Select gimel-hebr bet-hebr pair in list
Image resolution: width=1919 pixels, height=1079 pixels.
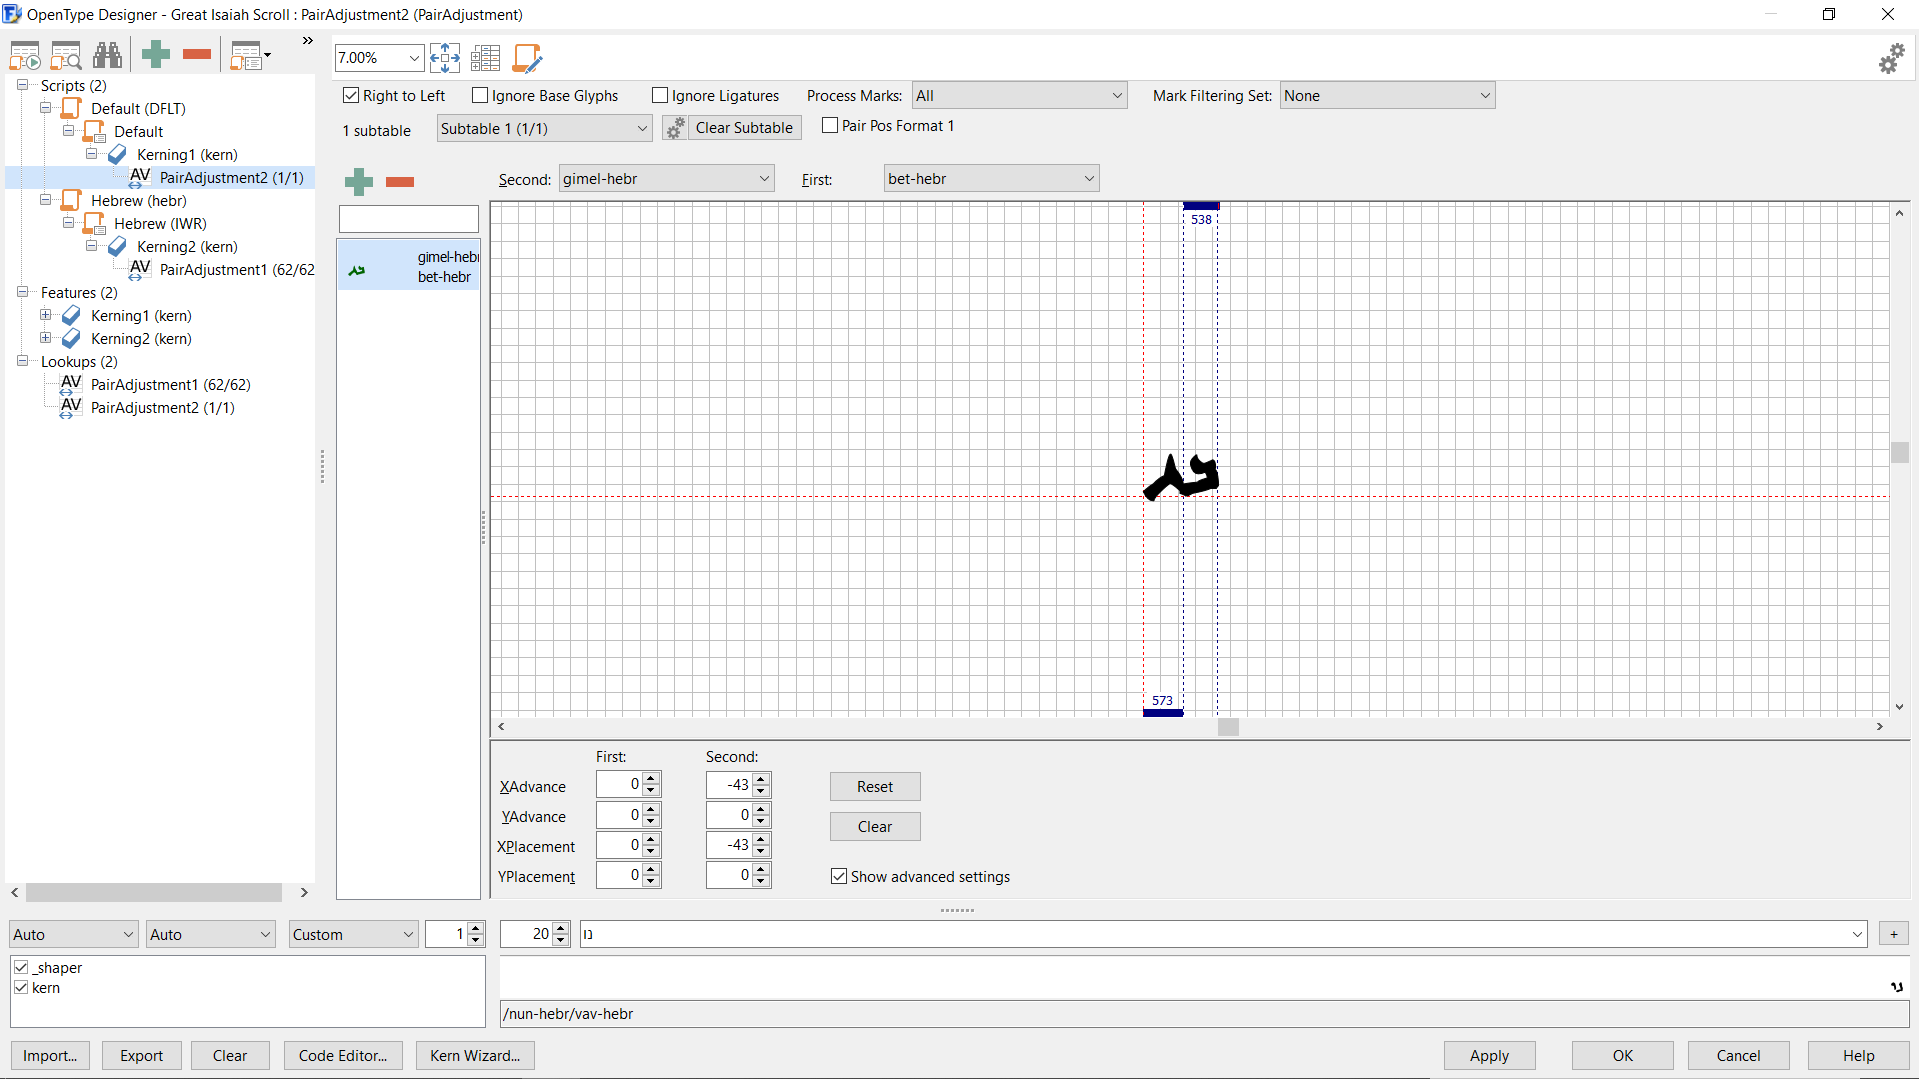coord(408,266)
